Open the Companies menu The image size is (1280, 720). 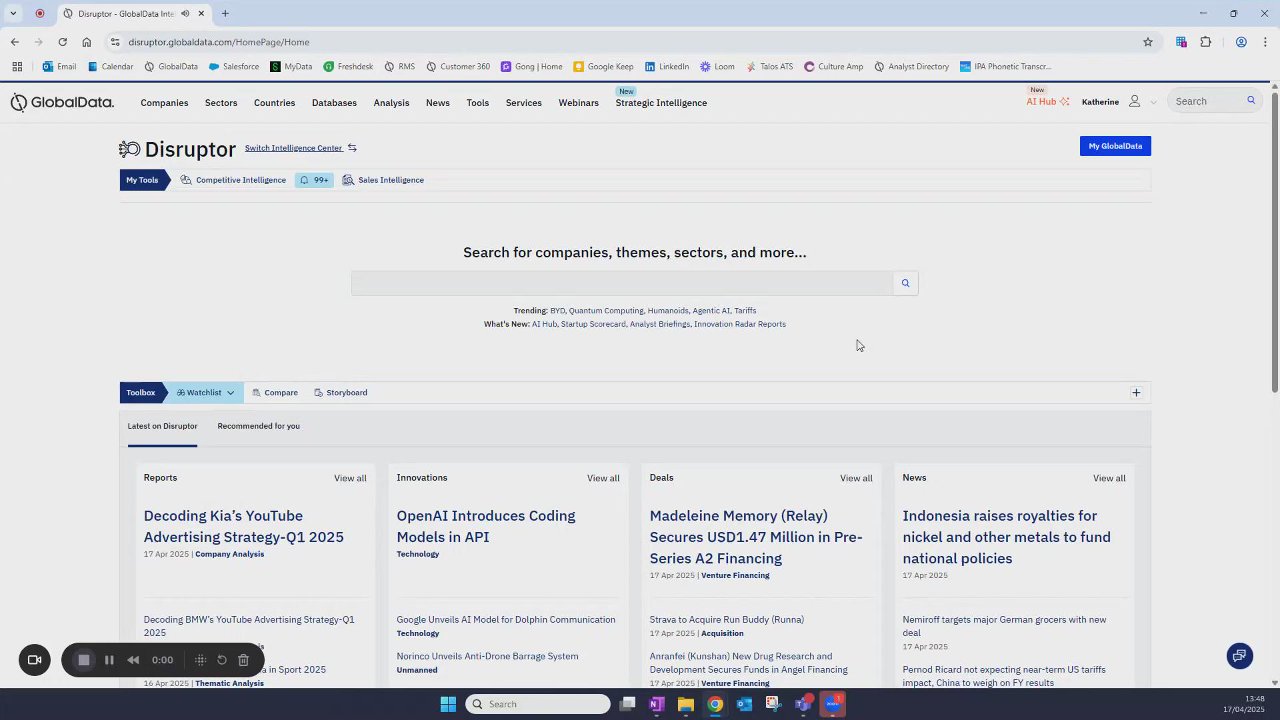click(x=164, y=103)
